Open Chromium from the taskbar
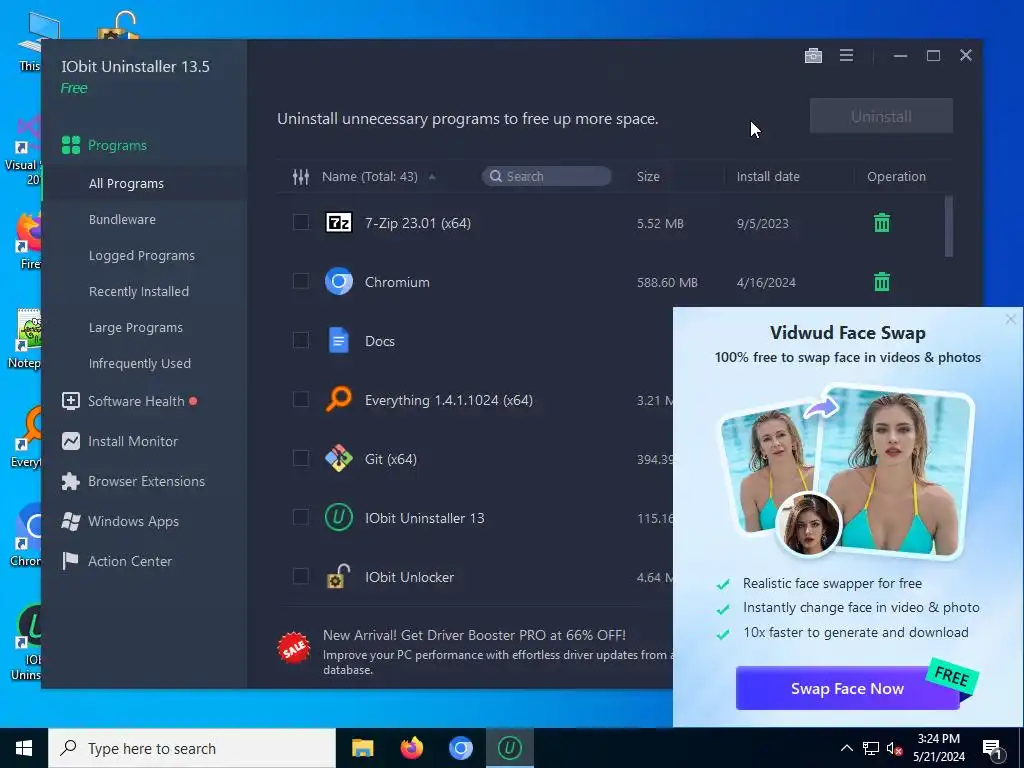1024x768 pixels. click(x=460, y=748)
